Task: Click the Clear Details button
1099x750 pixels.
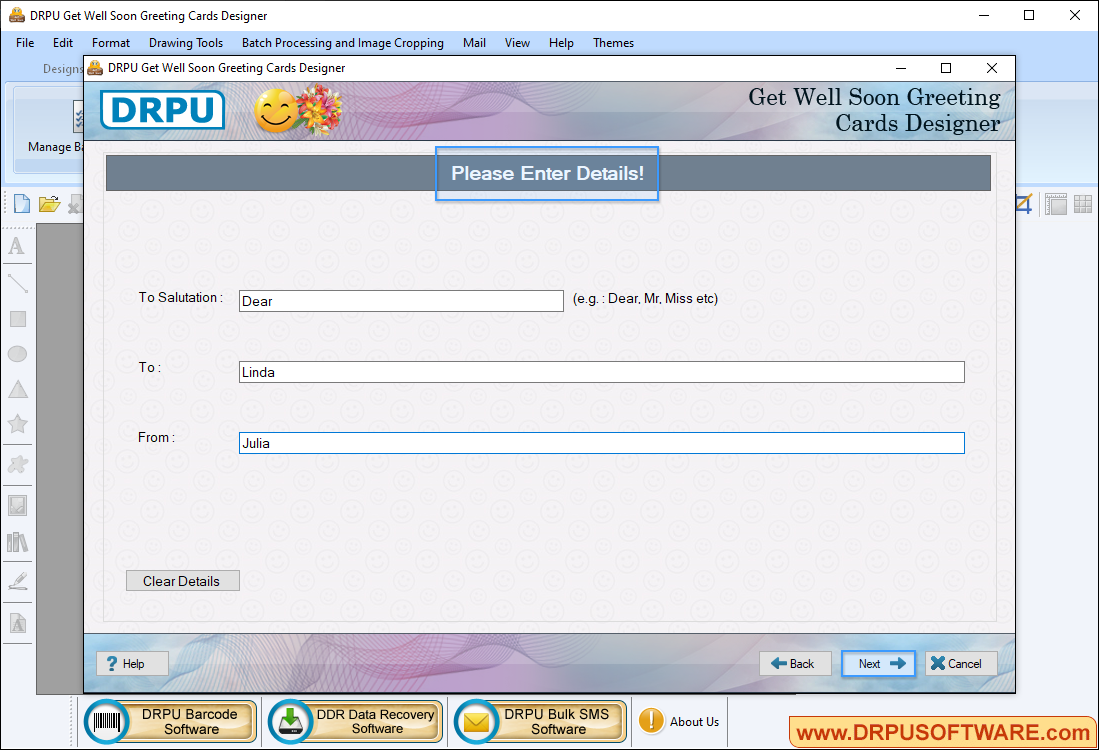Action: point(182,581)
